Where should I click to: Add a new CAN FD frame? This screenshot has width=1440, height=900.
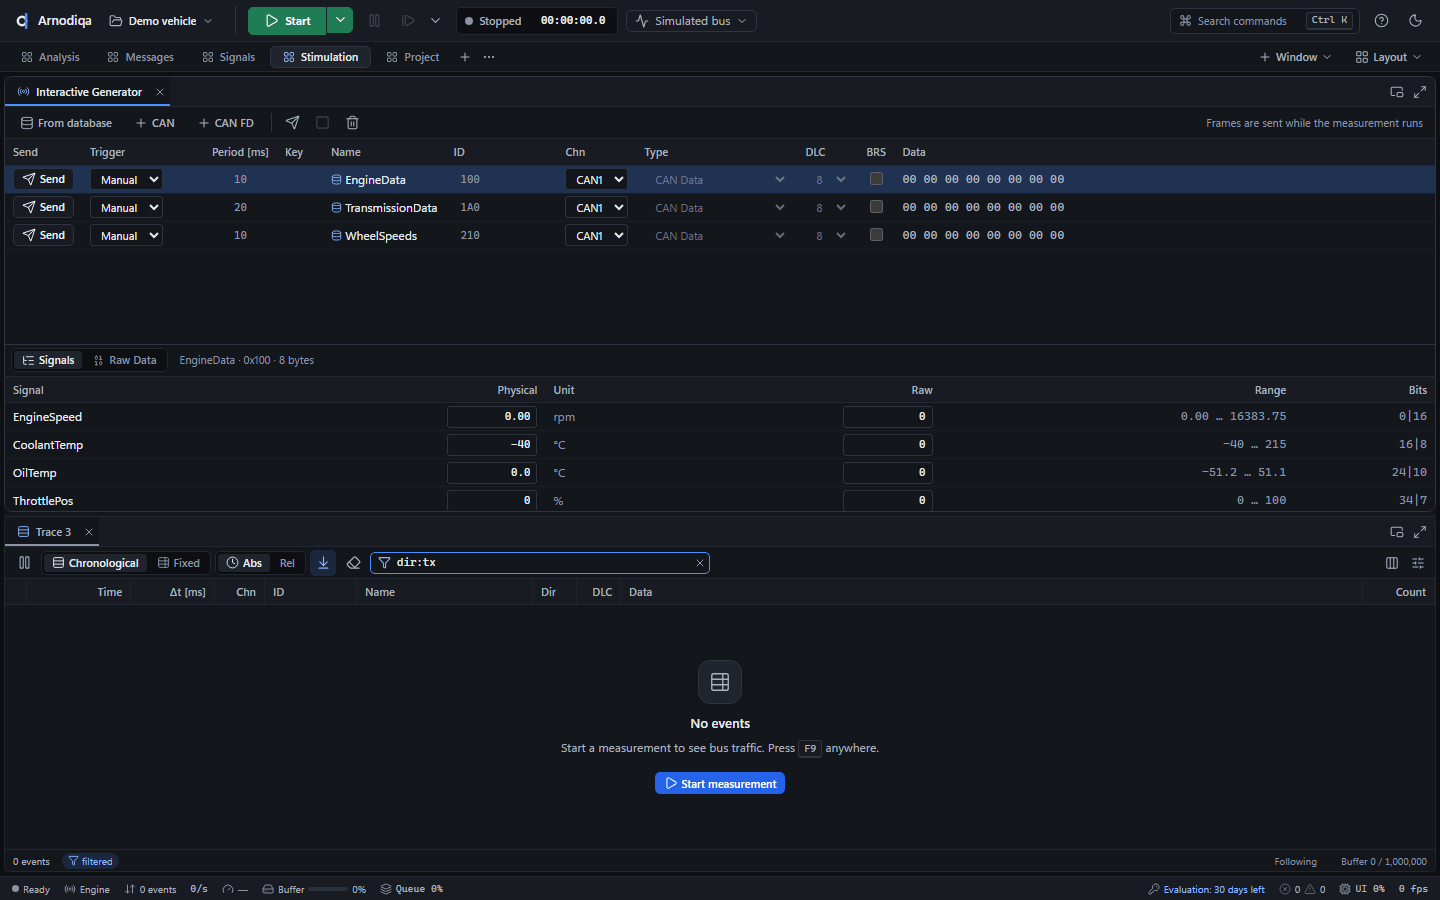coord(226,123)
